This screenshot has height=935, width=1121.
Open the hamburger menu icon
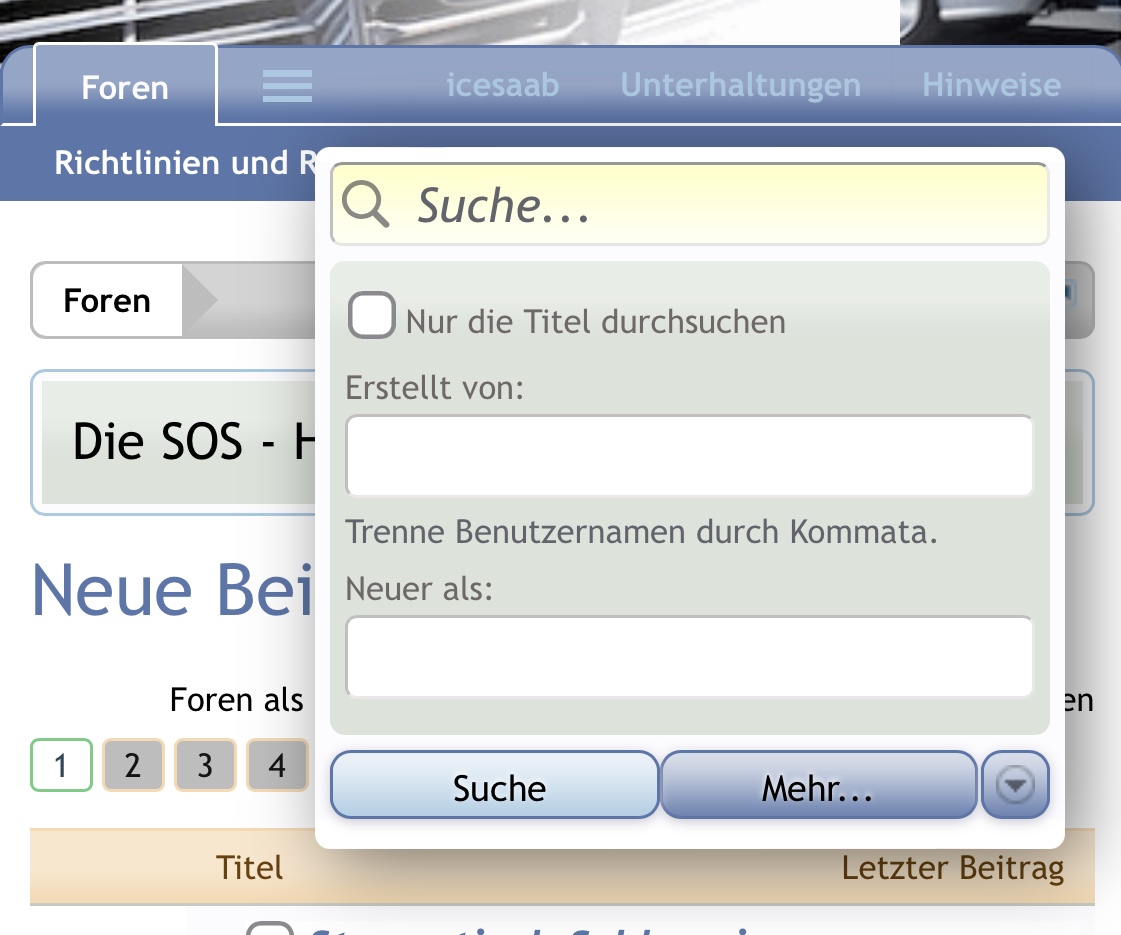(x=287, y=86)
